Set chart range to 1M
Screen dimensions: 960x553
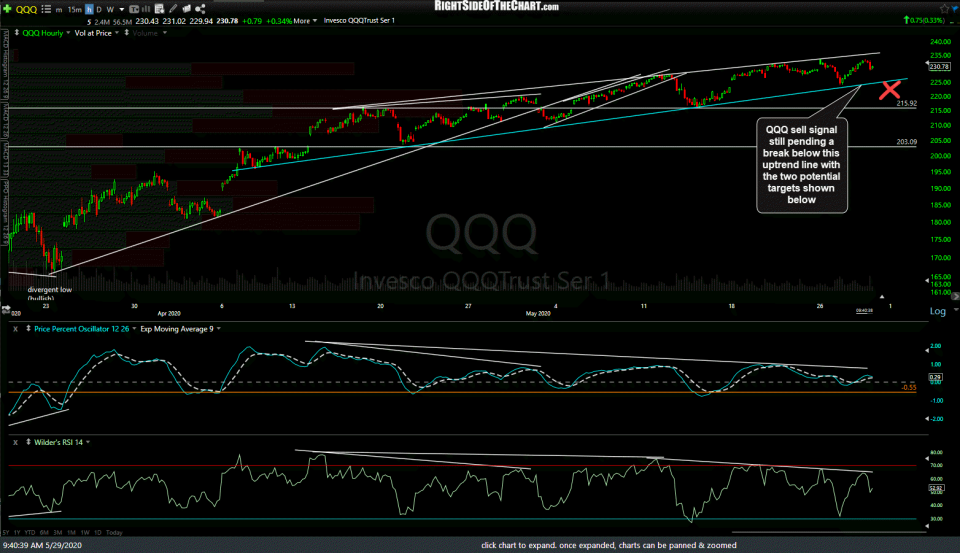(71, 532)
